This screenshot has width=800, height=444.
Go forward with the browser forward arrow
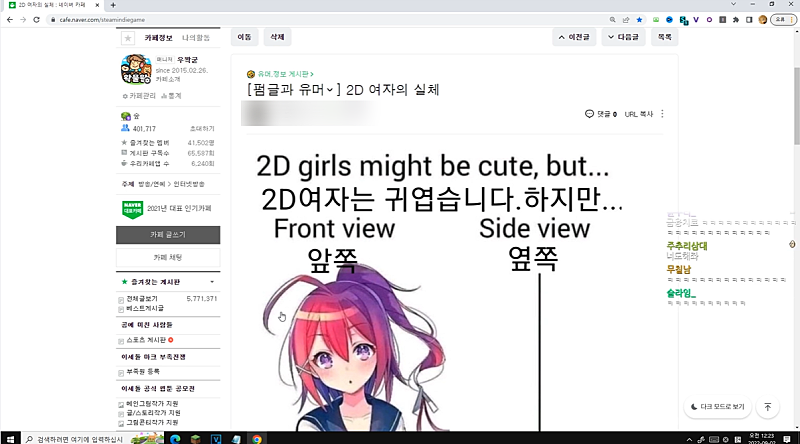[23, 19]
